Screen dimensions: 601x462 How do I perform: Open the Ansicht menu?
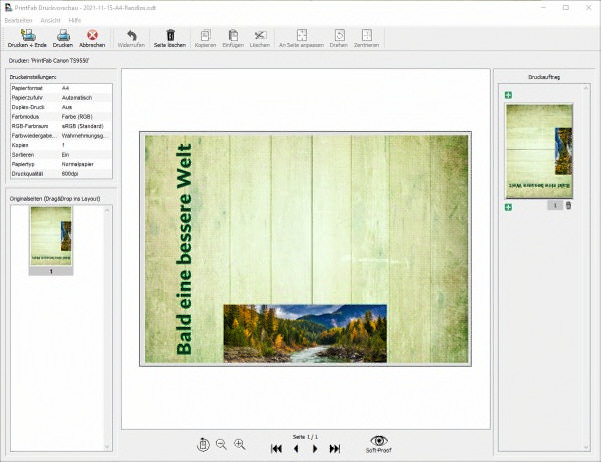(x=50, y=20)
